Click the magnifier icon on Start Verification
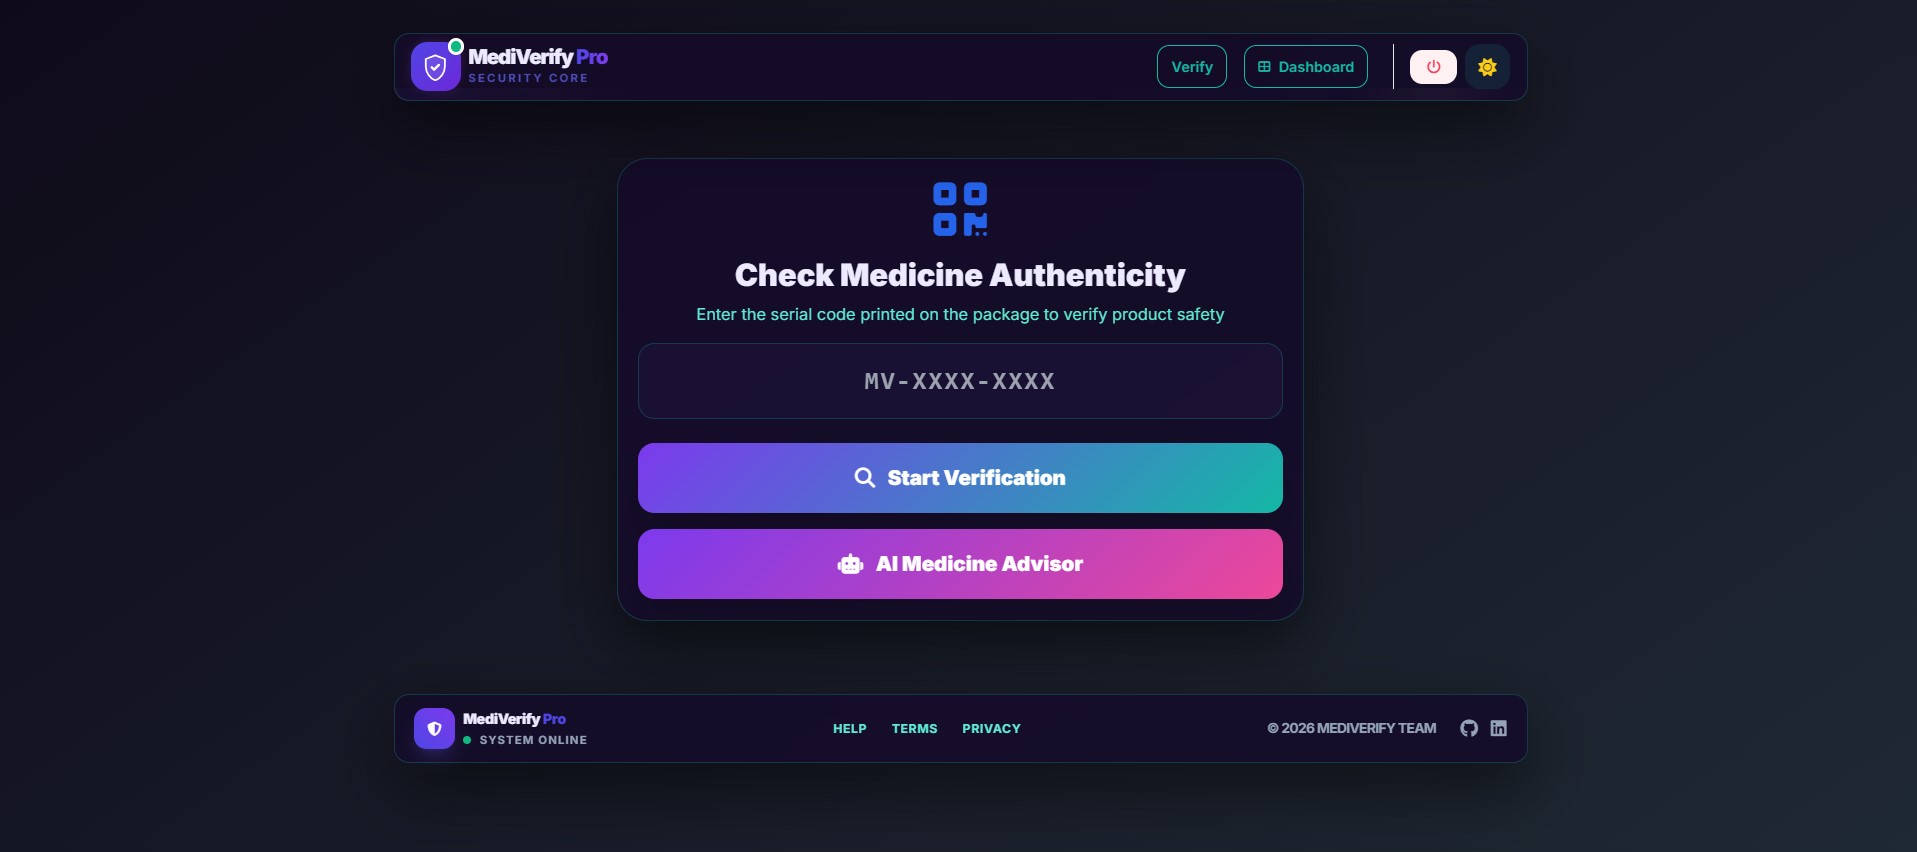This screenshot has height=852, width=1917. pos(864,478)
